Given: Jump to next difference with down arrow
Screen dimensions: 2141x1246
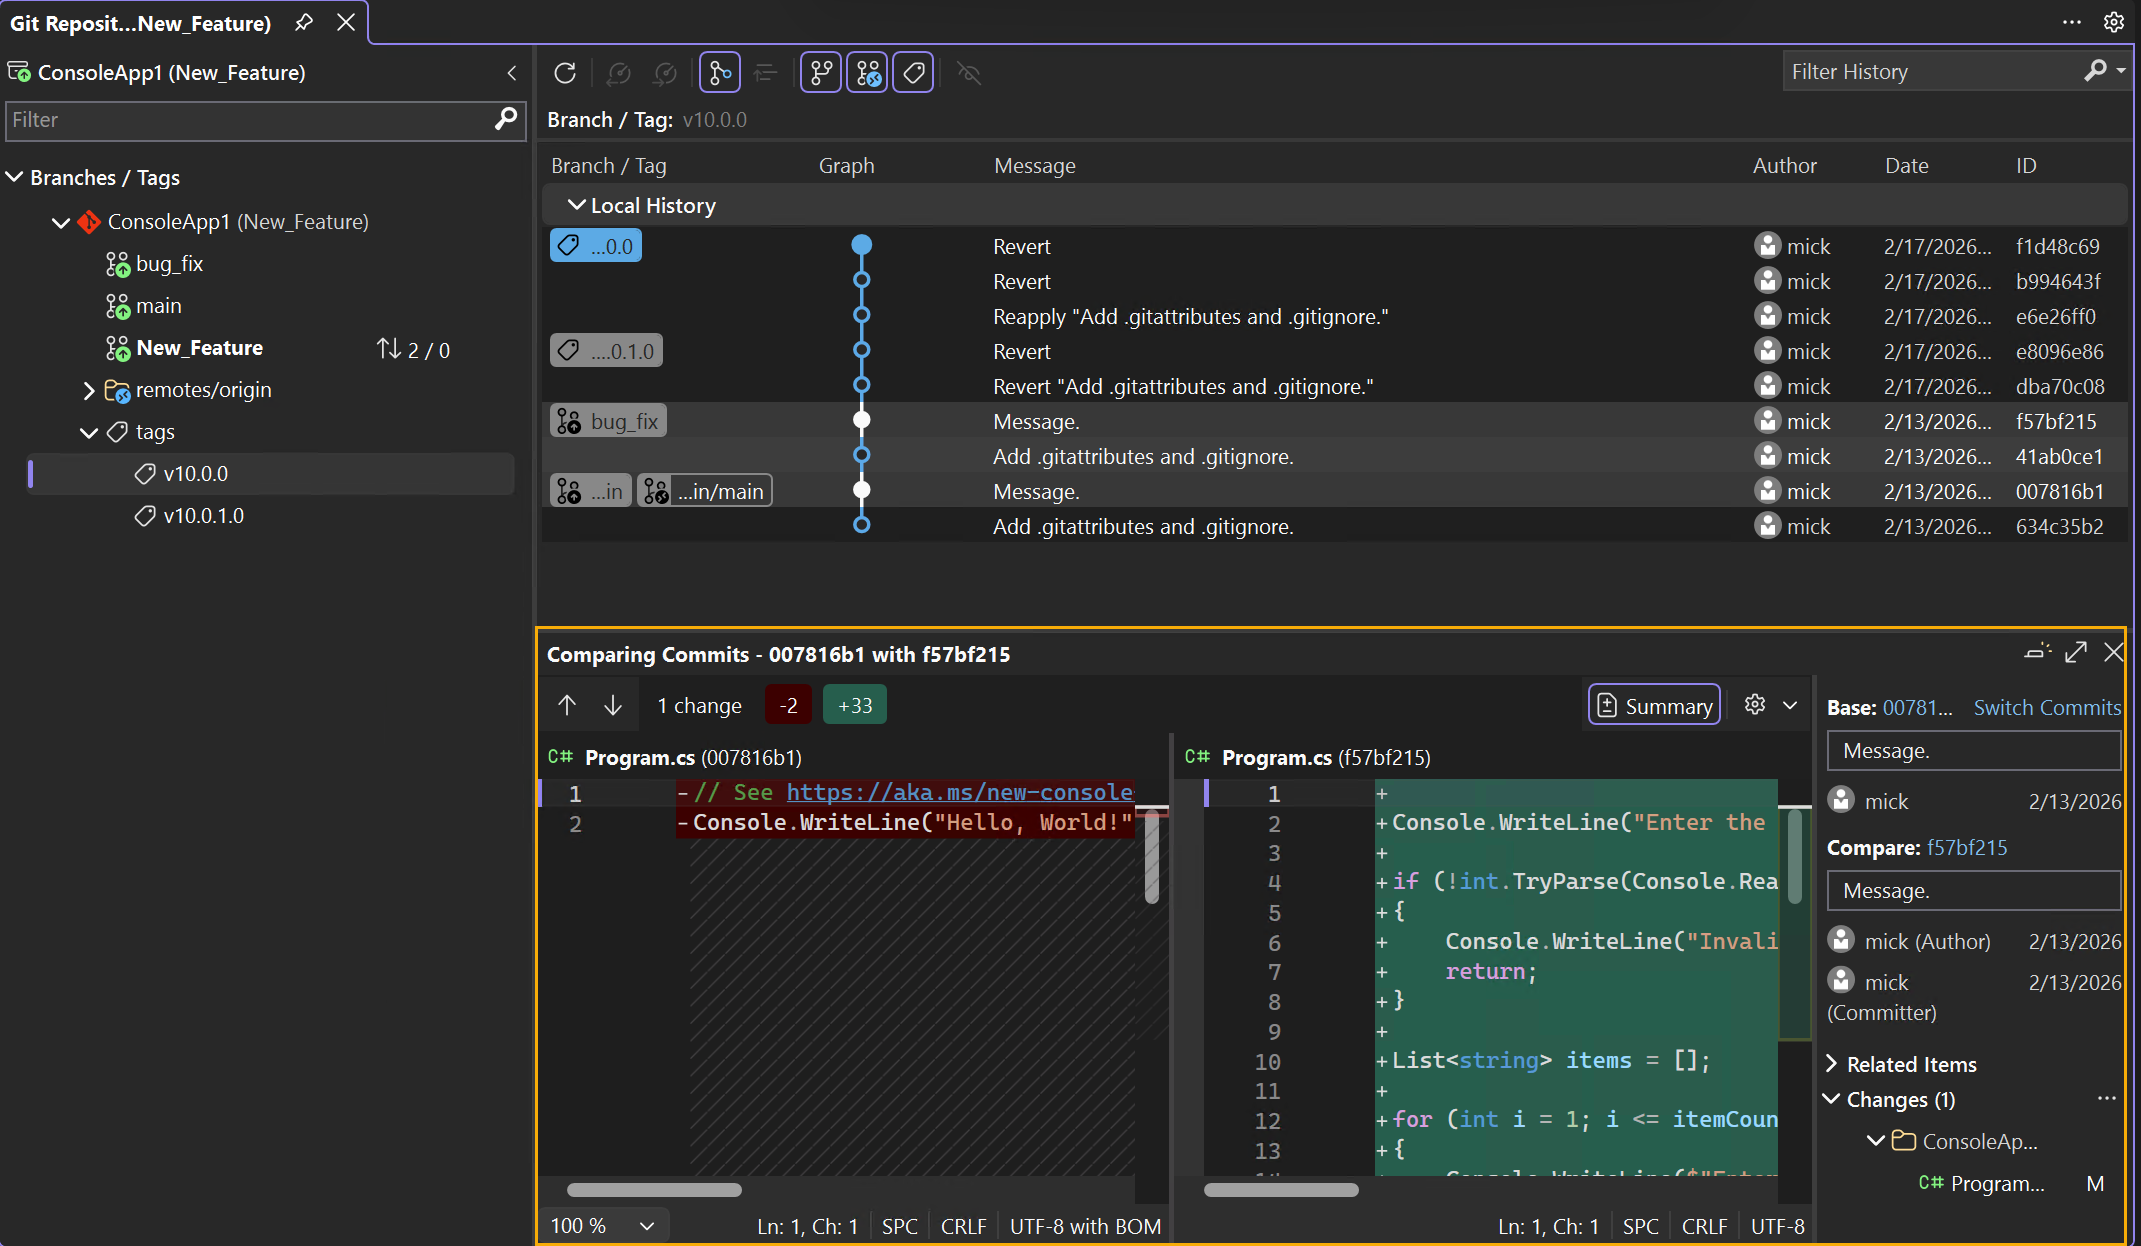Looking at the screenshot, I should [x=613, y=704].
